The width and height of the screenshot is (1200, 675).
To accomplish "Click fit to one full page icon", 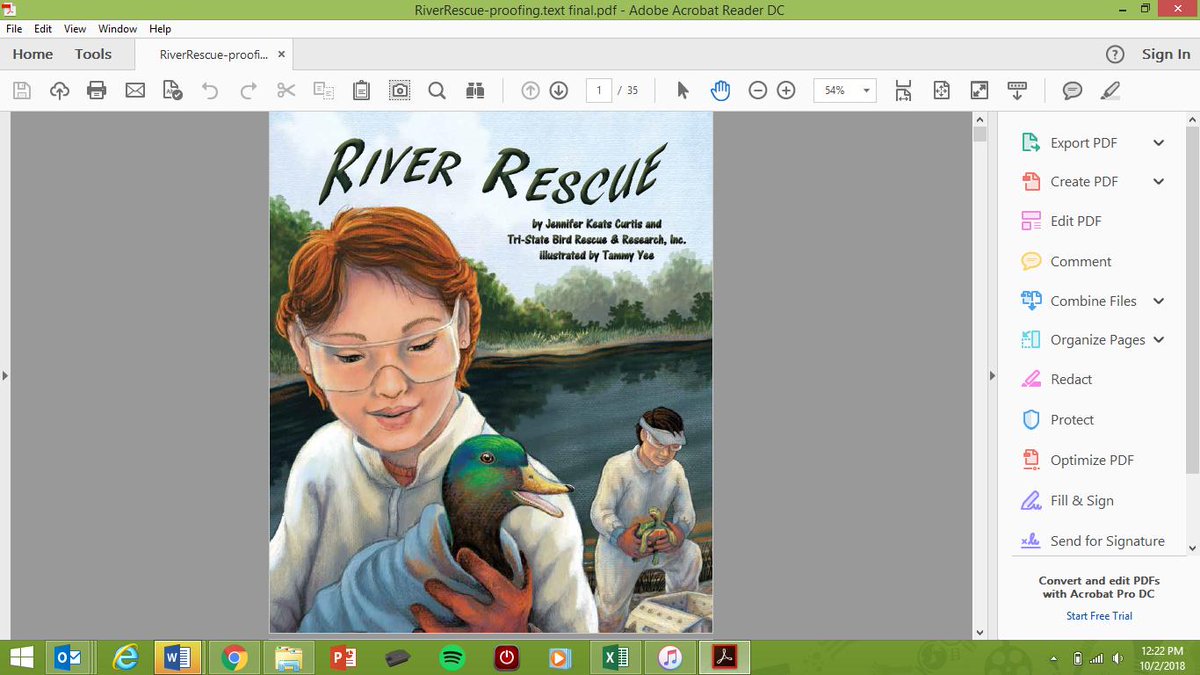I will tap(941, 91).
